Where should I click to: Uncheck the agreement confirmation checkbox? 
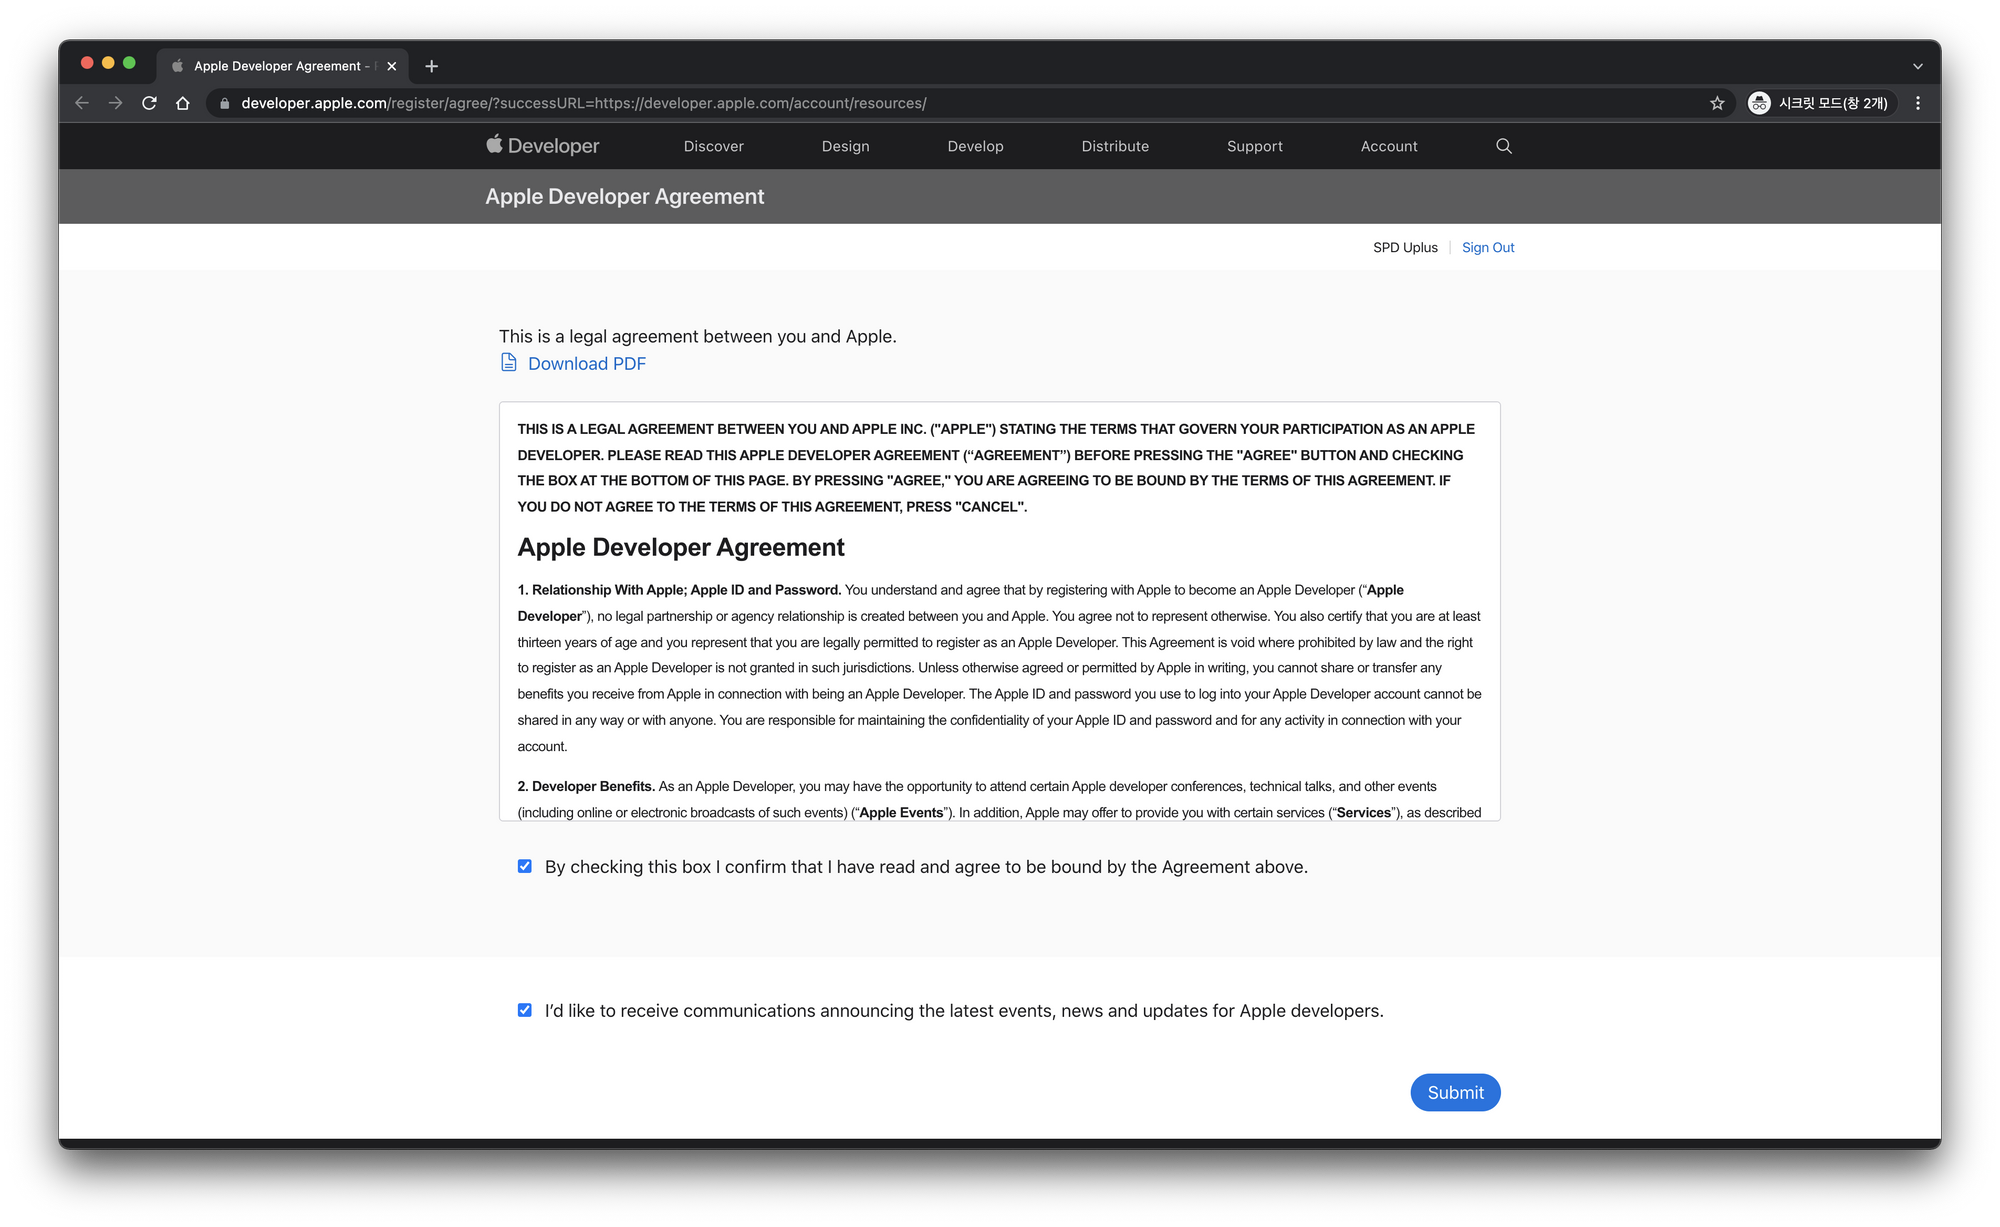[x=525, y=866]
